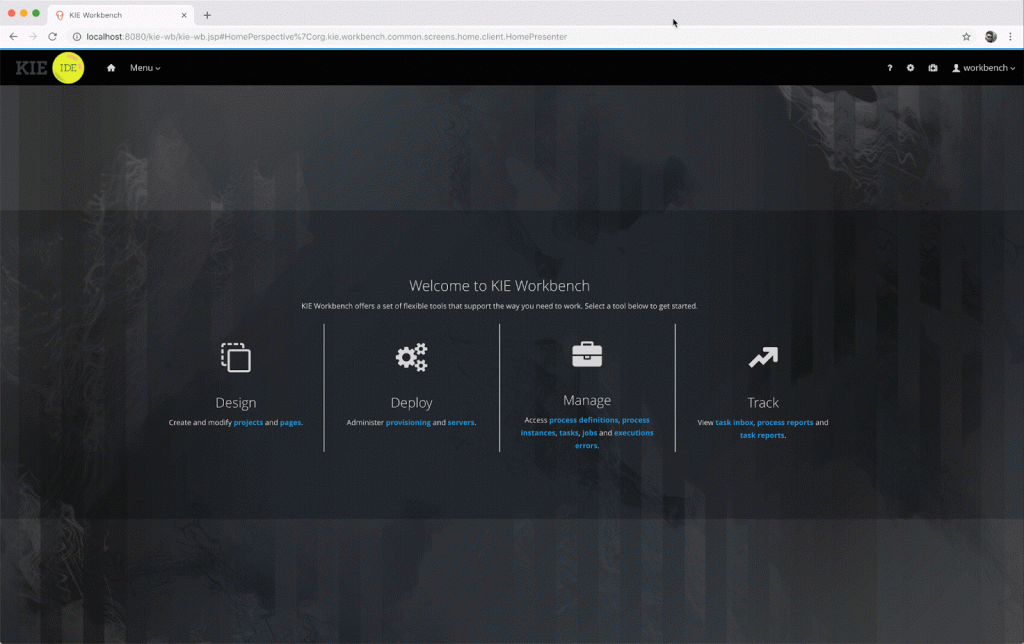
Task: Reload the page with the refresh icon
Action: [52, 37]
